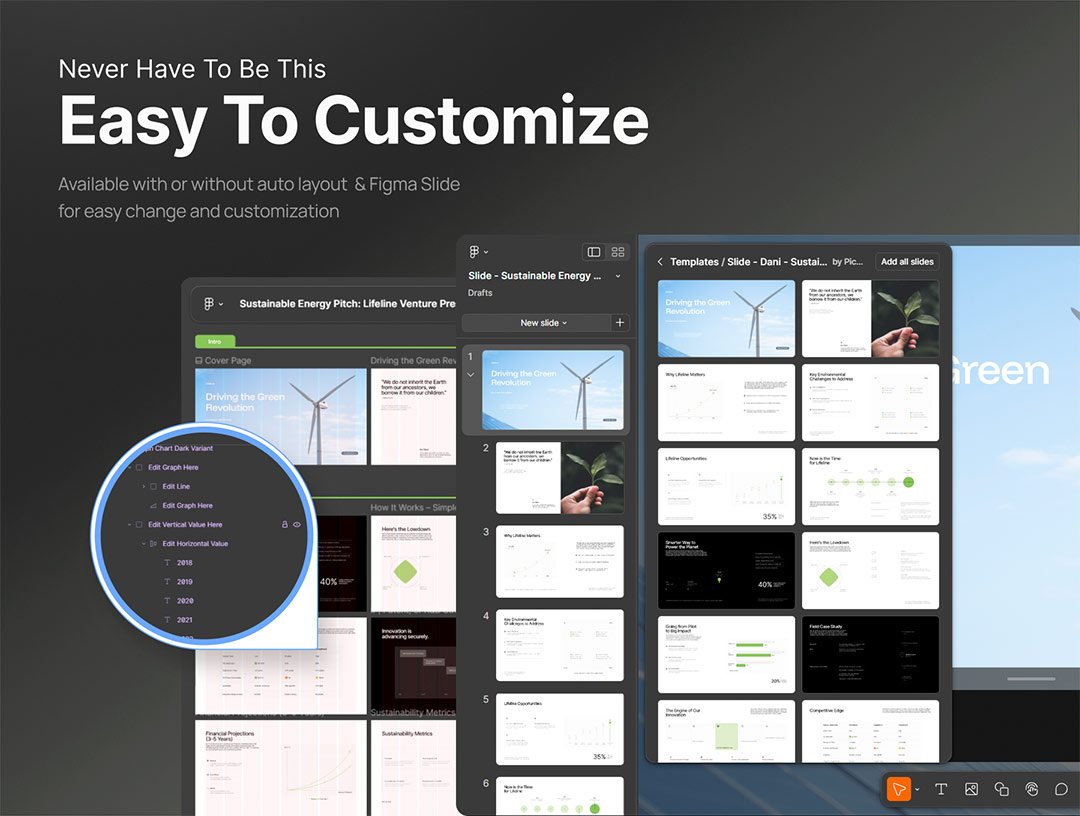Open the Intro green section tab

[x=215, y=341]
